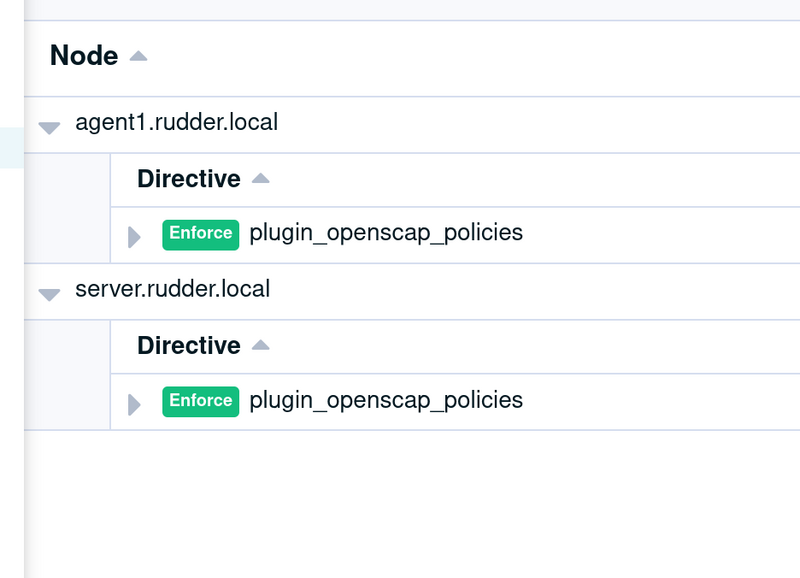Screen dimensions: 800x578
Task: Click the teal highlighted strip at left edge
Action: pos(12,148)
